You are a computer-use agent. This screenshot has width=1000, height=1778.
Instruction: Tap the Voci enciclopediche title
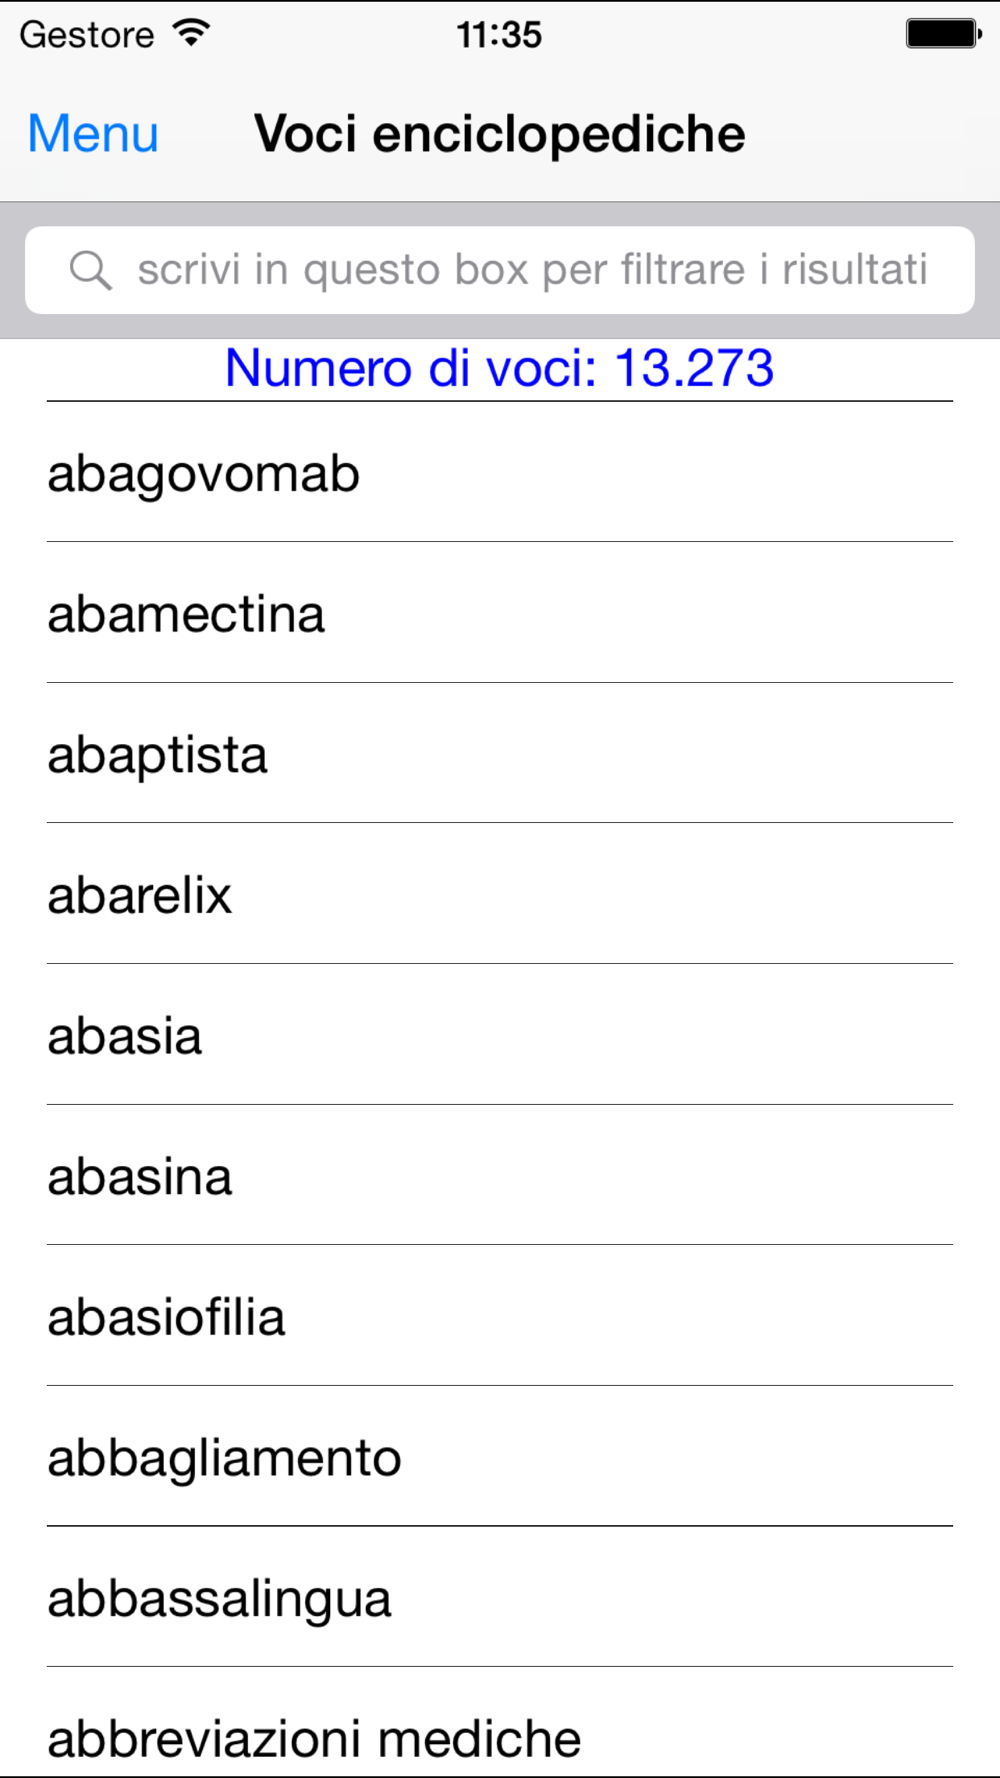click(x=500, y=134)
